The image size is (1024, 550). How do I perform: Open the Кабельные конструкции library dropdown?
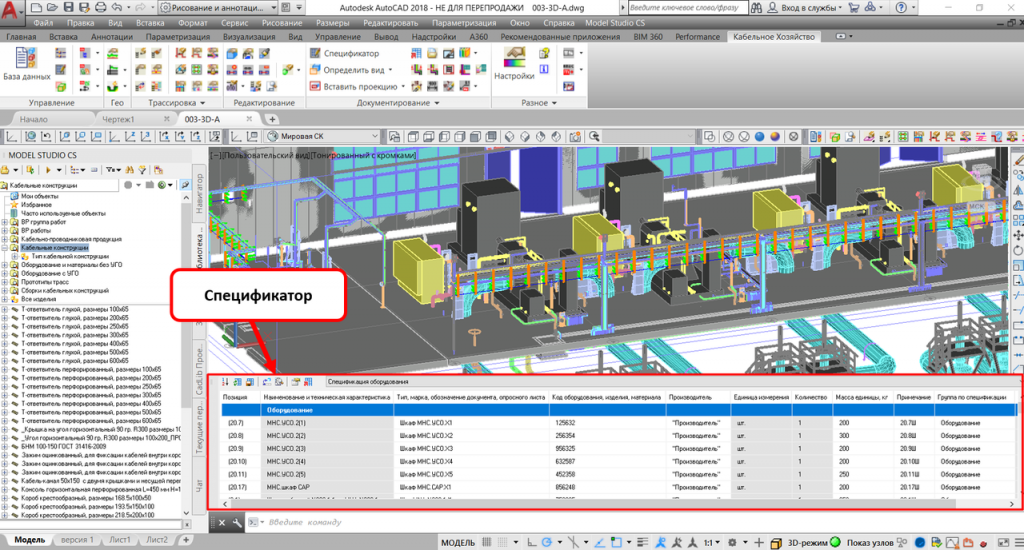click(61, 186)
